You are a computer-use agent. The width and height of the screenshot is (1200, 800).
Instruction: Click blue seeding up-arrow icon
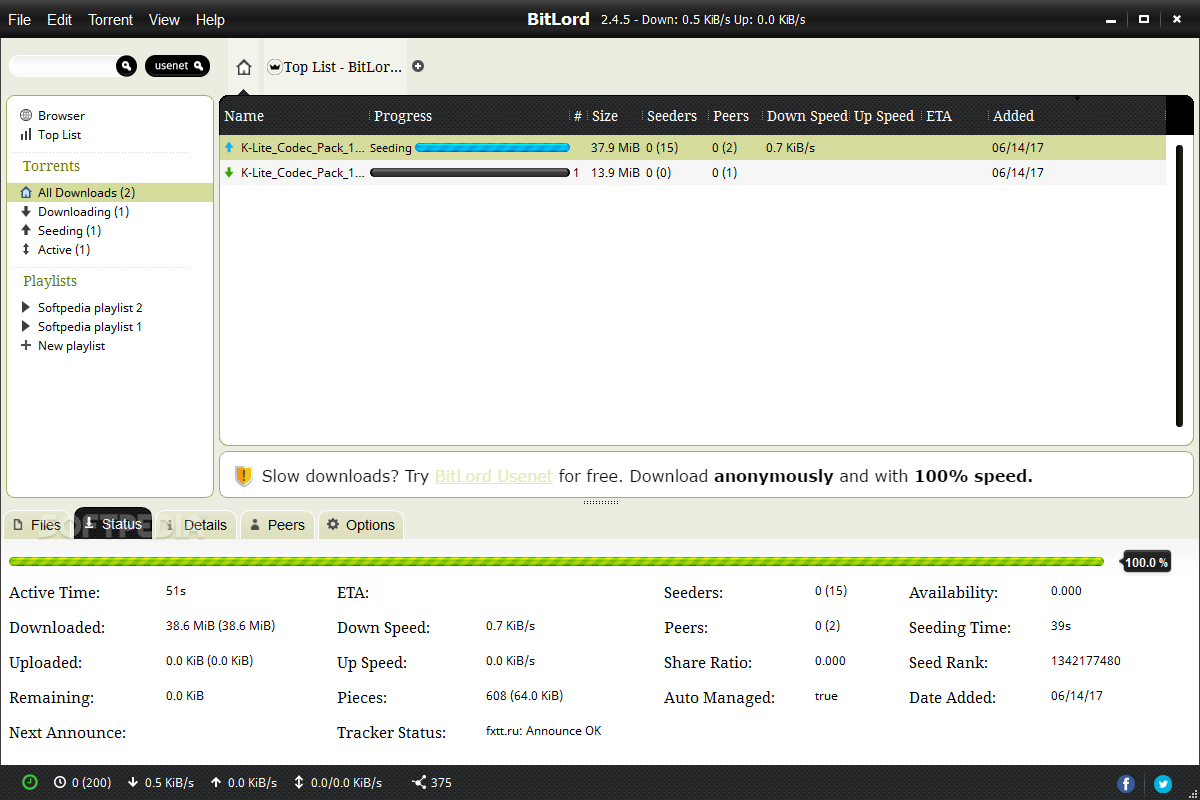click(229, 147)
